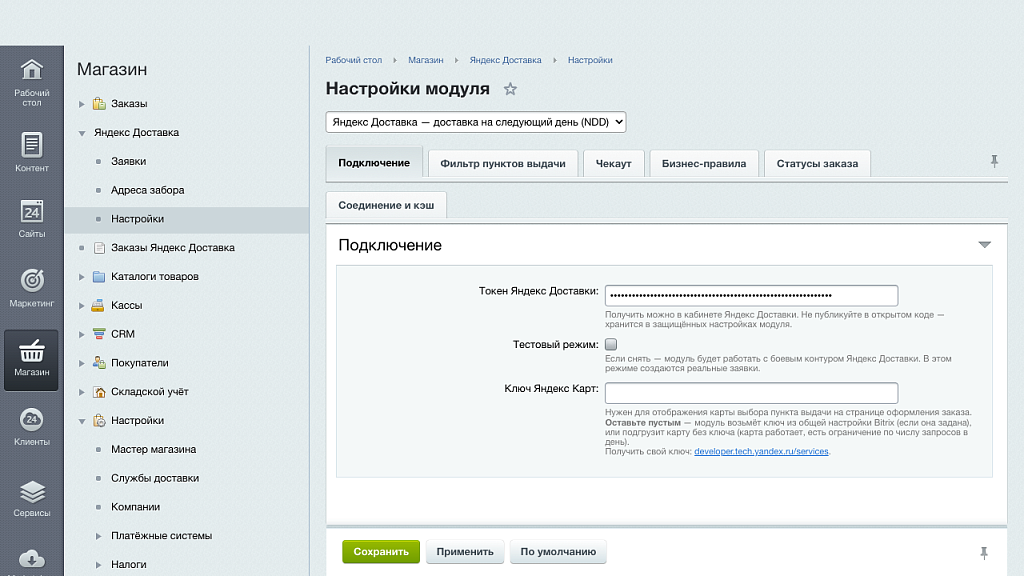Select the Соединение и кэш sub-tab

pyautogui.click(x=386, y=205)
